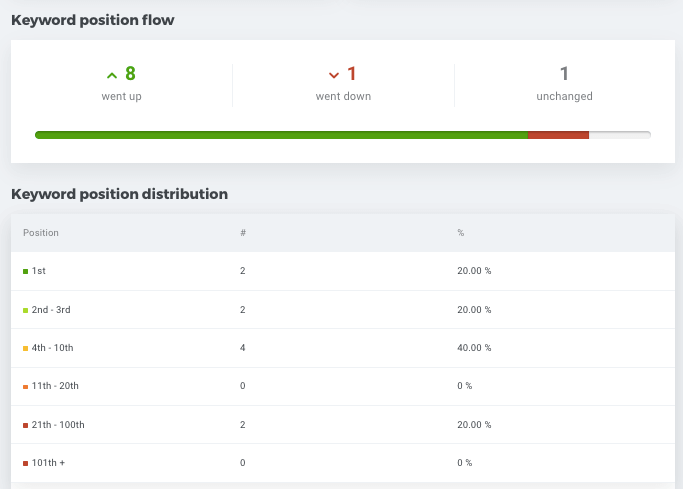The width and height of the screenshot is (683, 489).
Task: Click the Keyword position distribution heading
Action: click(x=119, y=194)
